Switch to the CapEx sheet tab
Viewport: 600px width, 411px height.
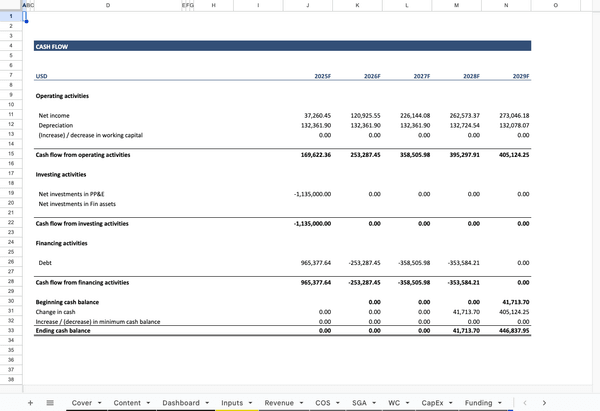tap(432, 401)
